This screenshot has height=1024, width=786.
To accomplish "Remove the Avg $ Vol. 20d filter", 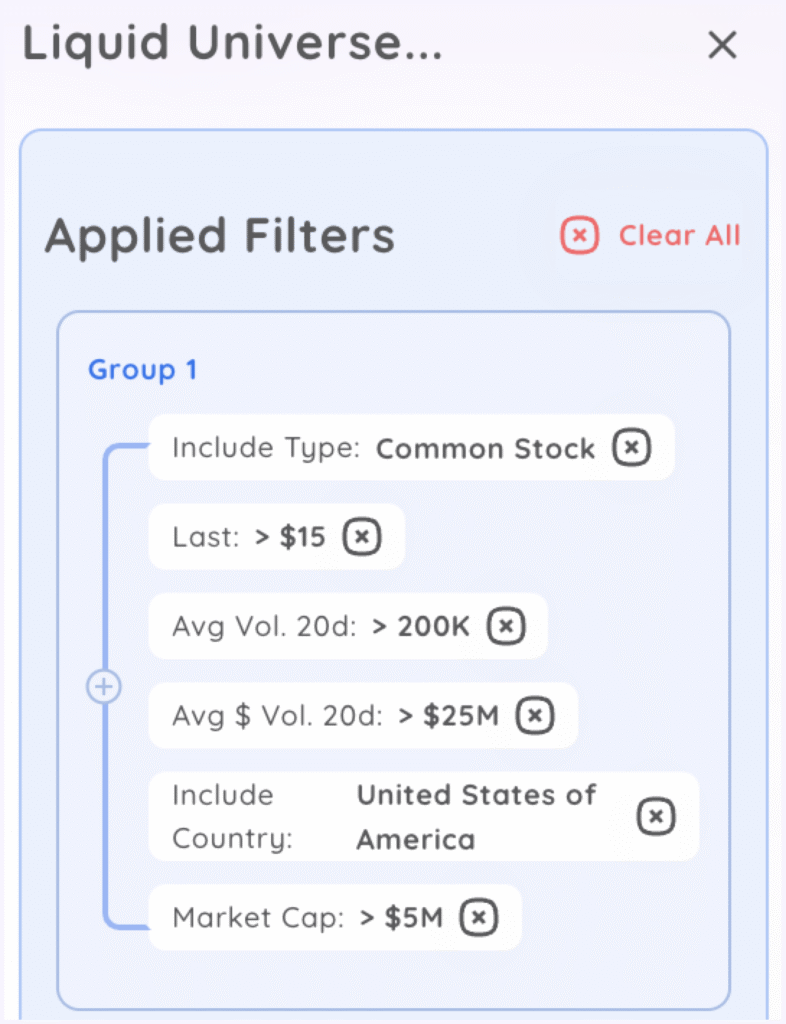I will coord(535,715).
